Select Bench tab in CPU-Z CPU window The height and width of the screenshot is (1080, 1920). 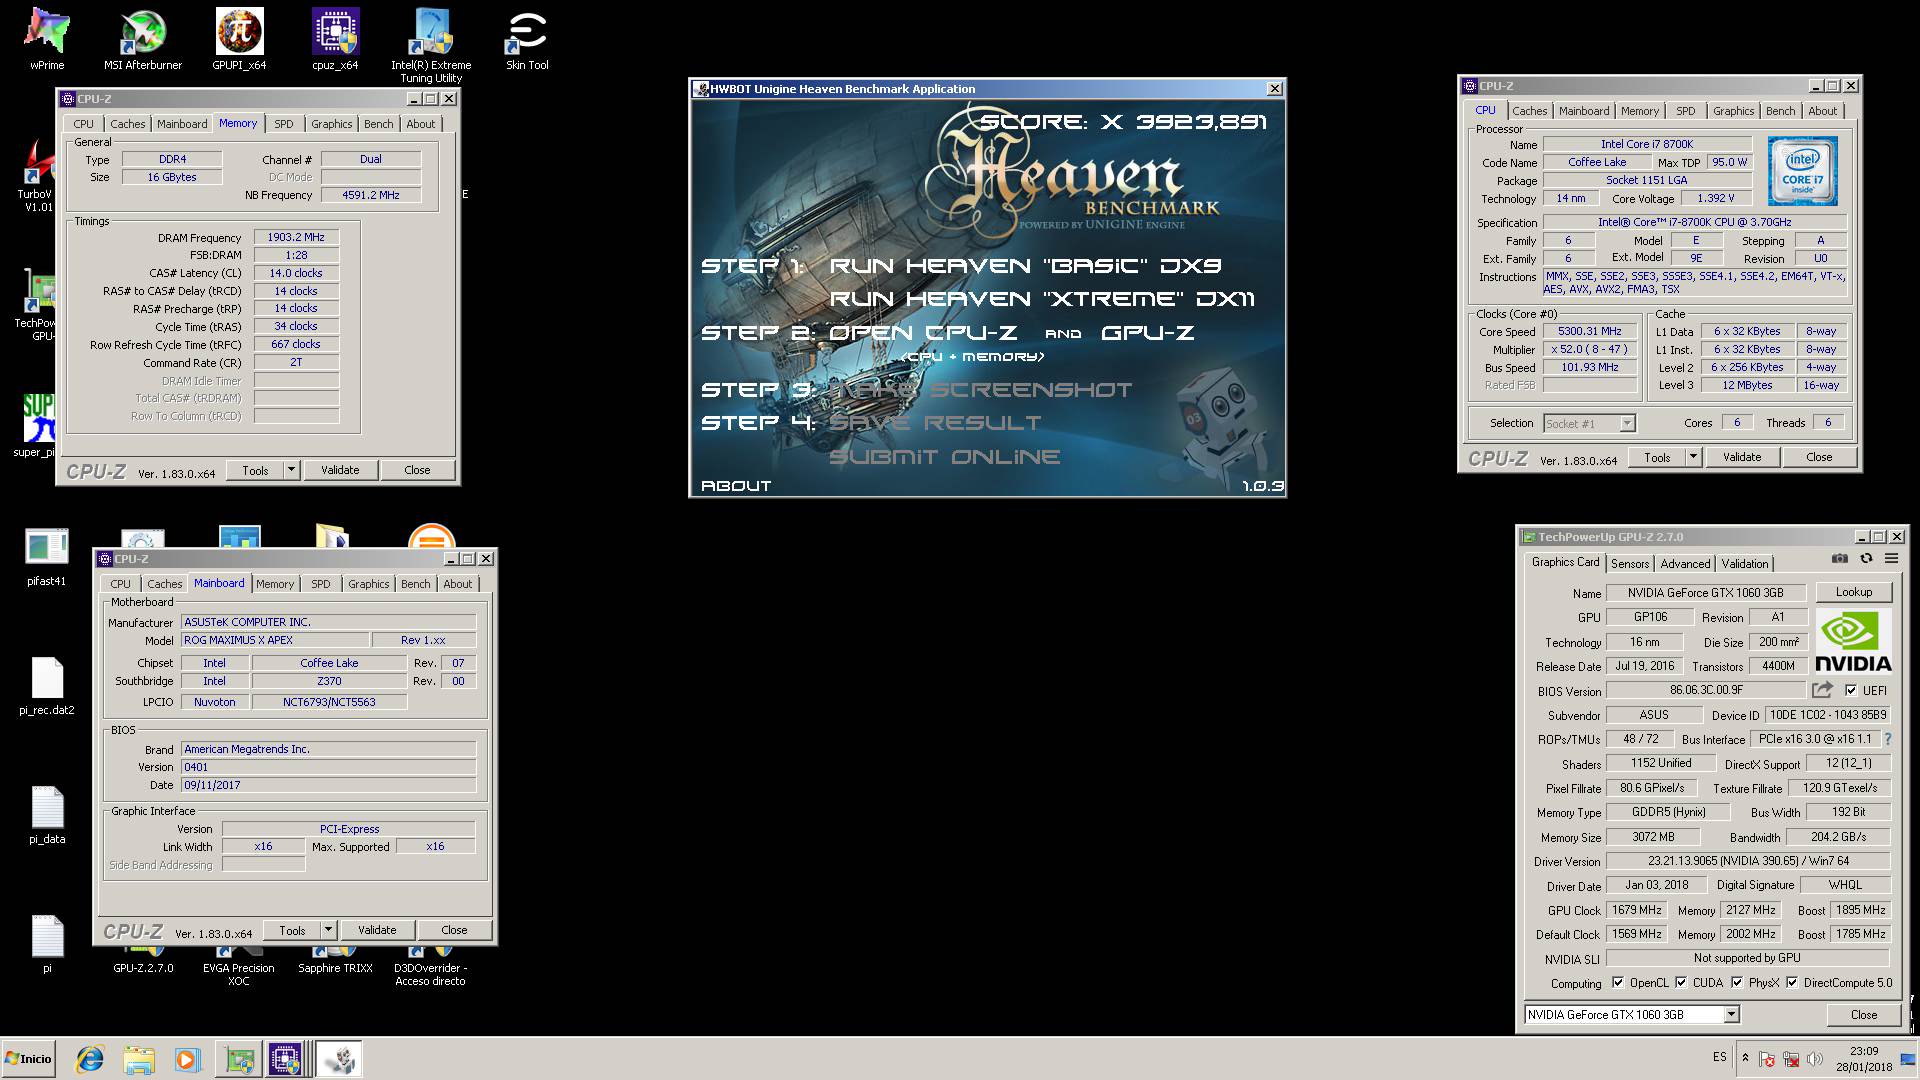[1780, 111]
